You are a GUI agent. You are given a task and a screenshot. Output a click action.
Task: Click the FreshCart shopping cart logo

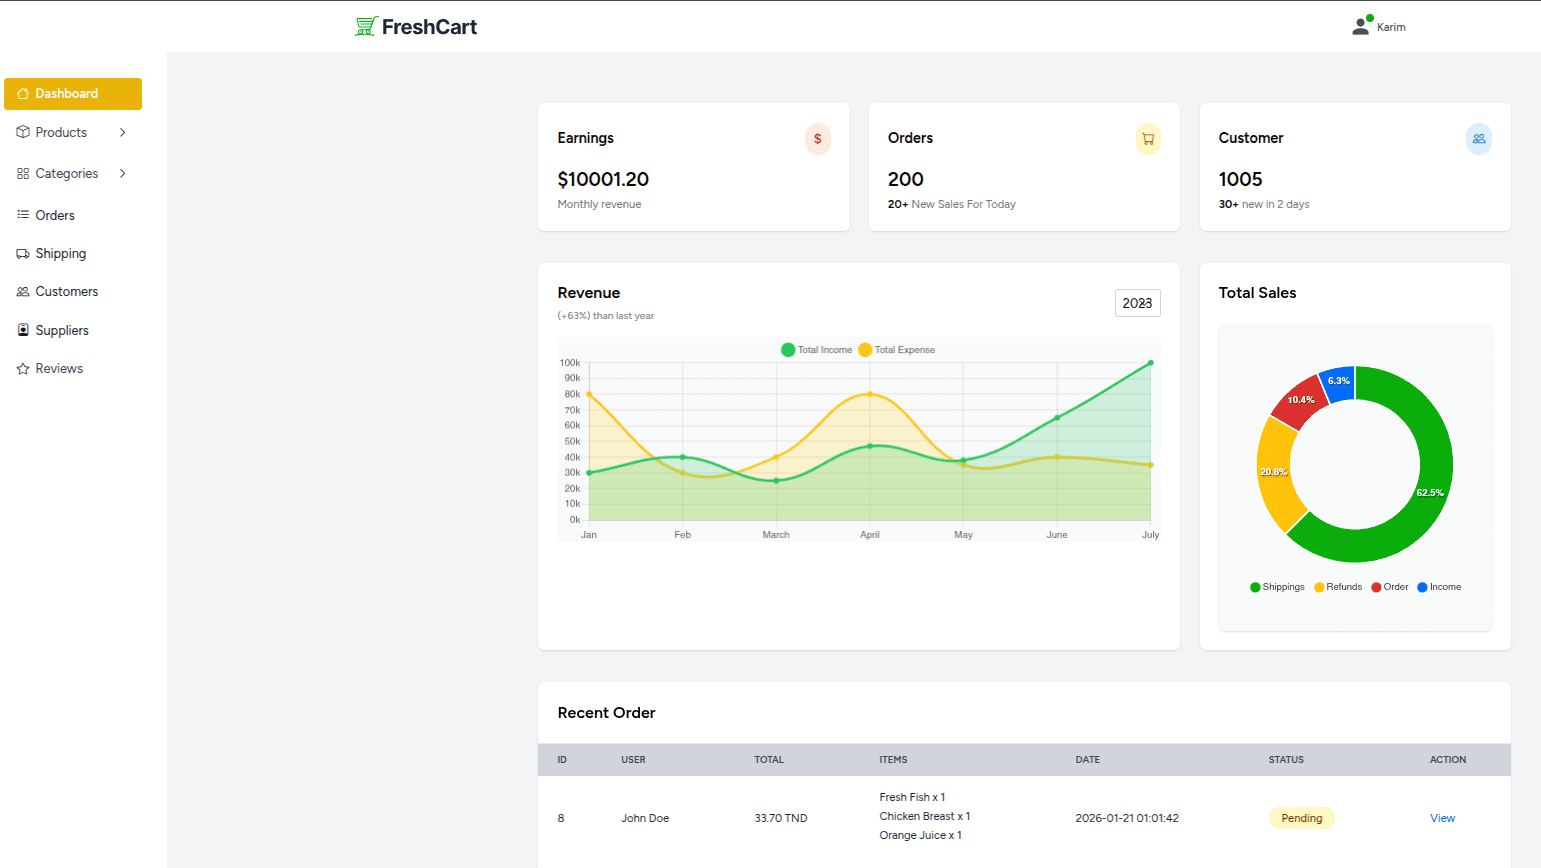coord(366,27)
